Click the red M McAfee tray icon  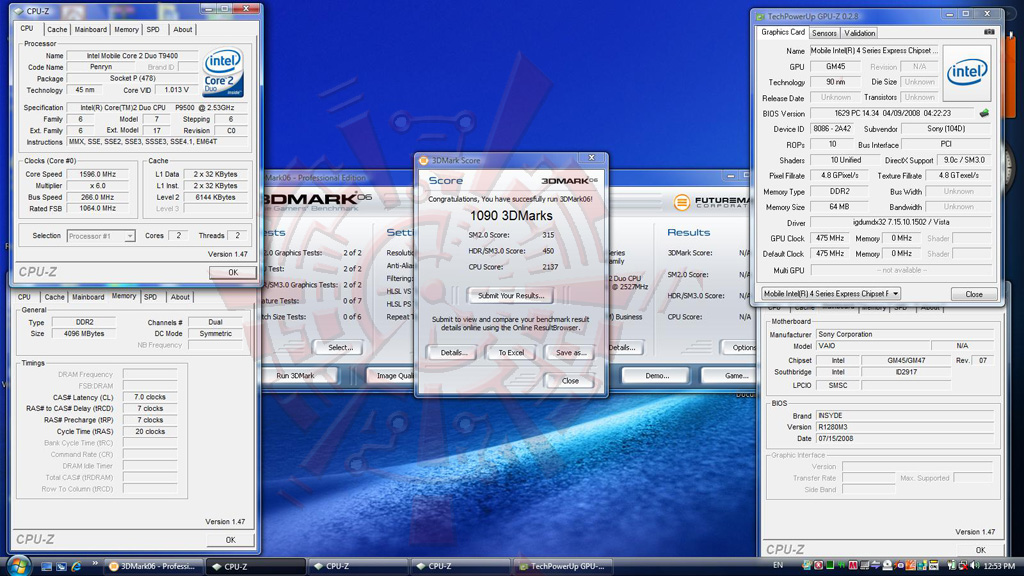coord(853,566)
